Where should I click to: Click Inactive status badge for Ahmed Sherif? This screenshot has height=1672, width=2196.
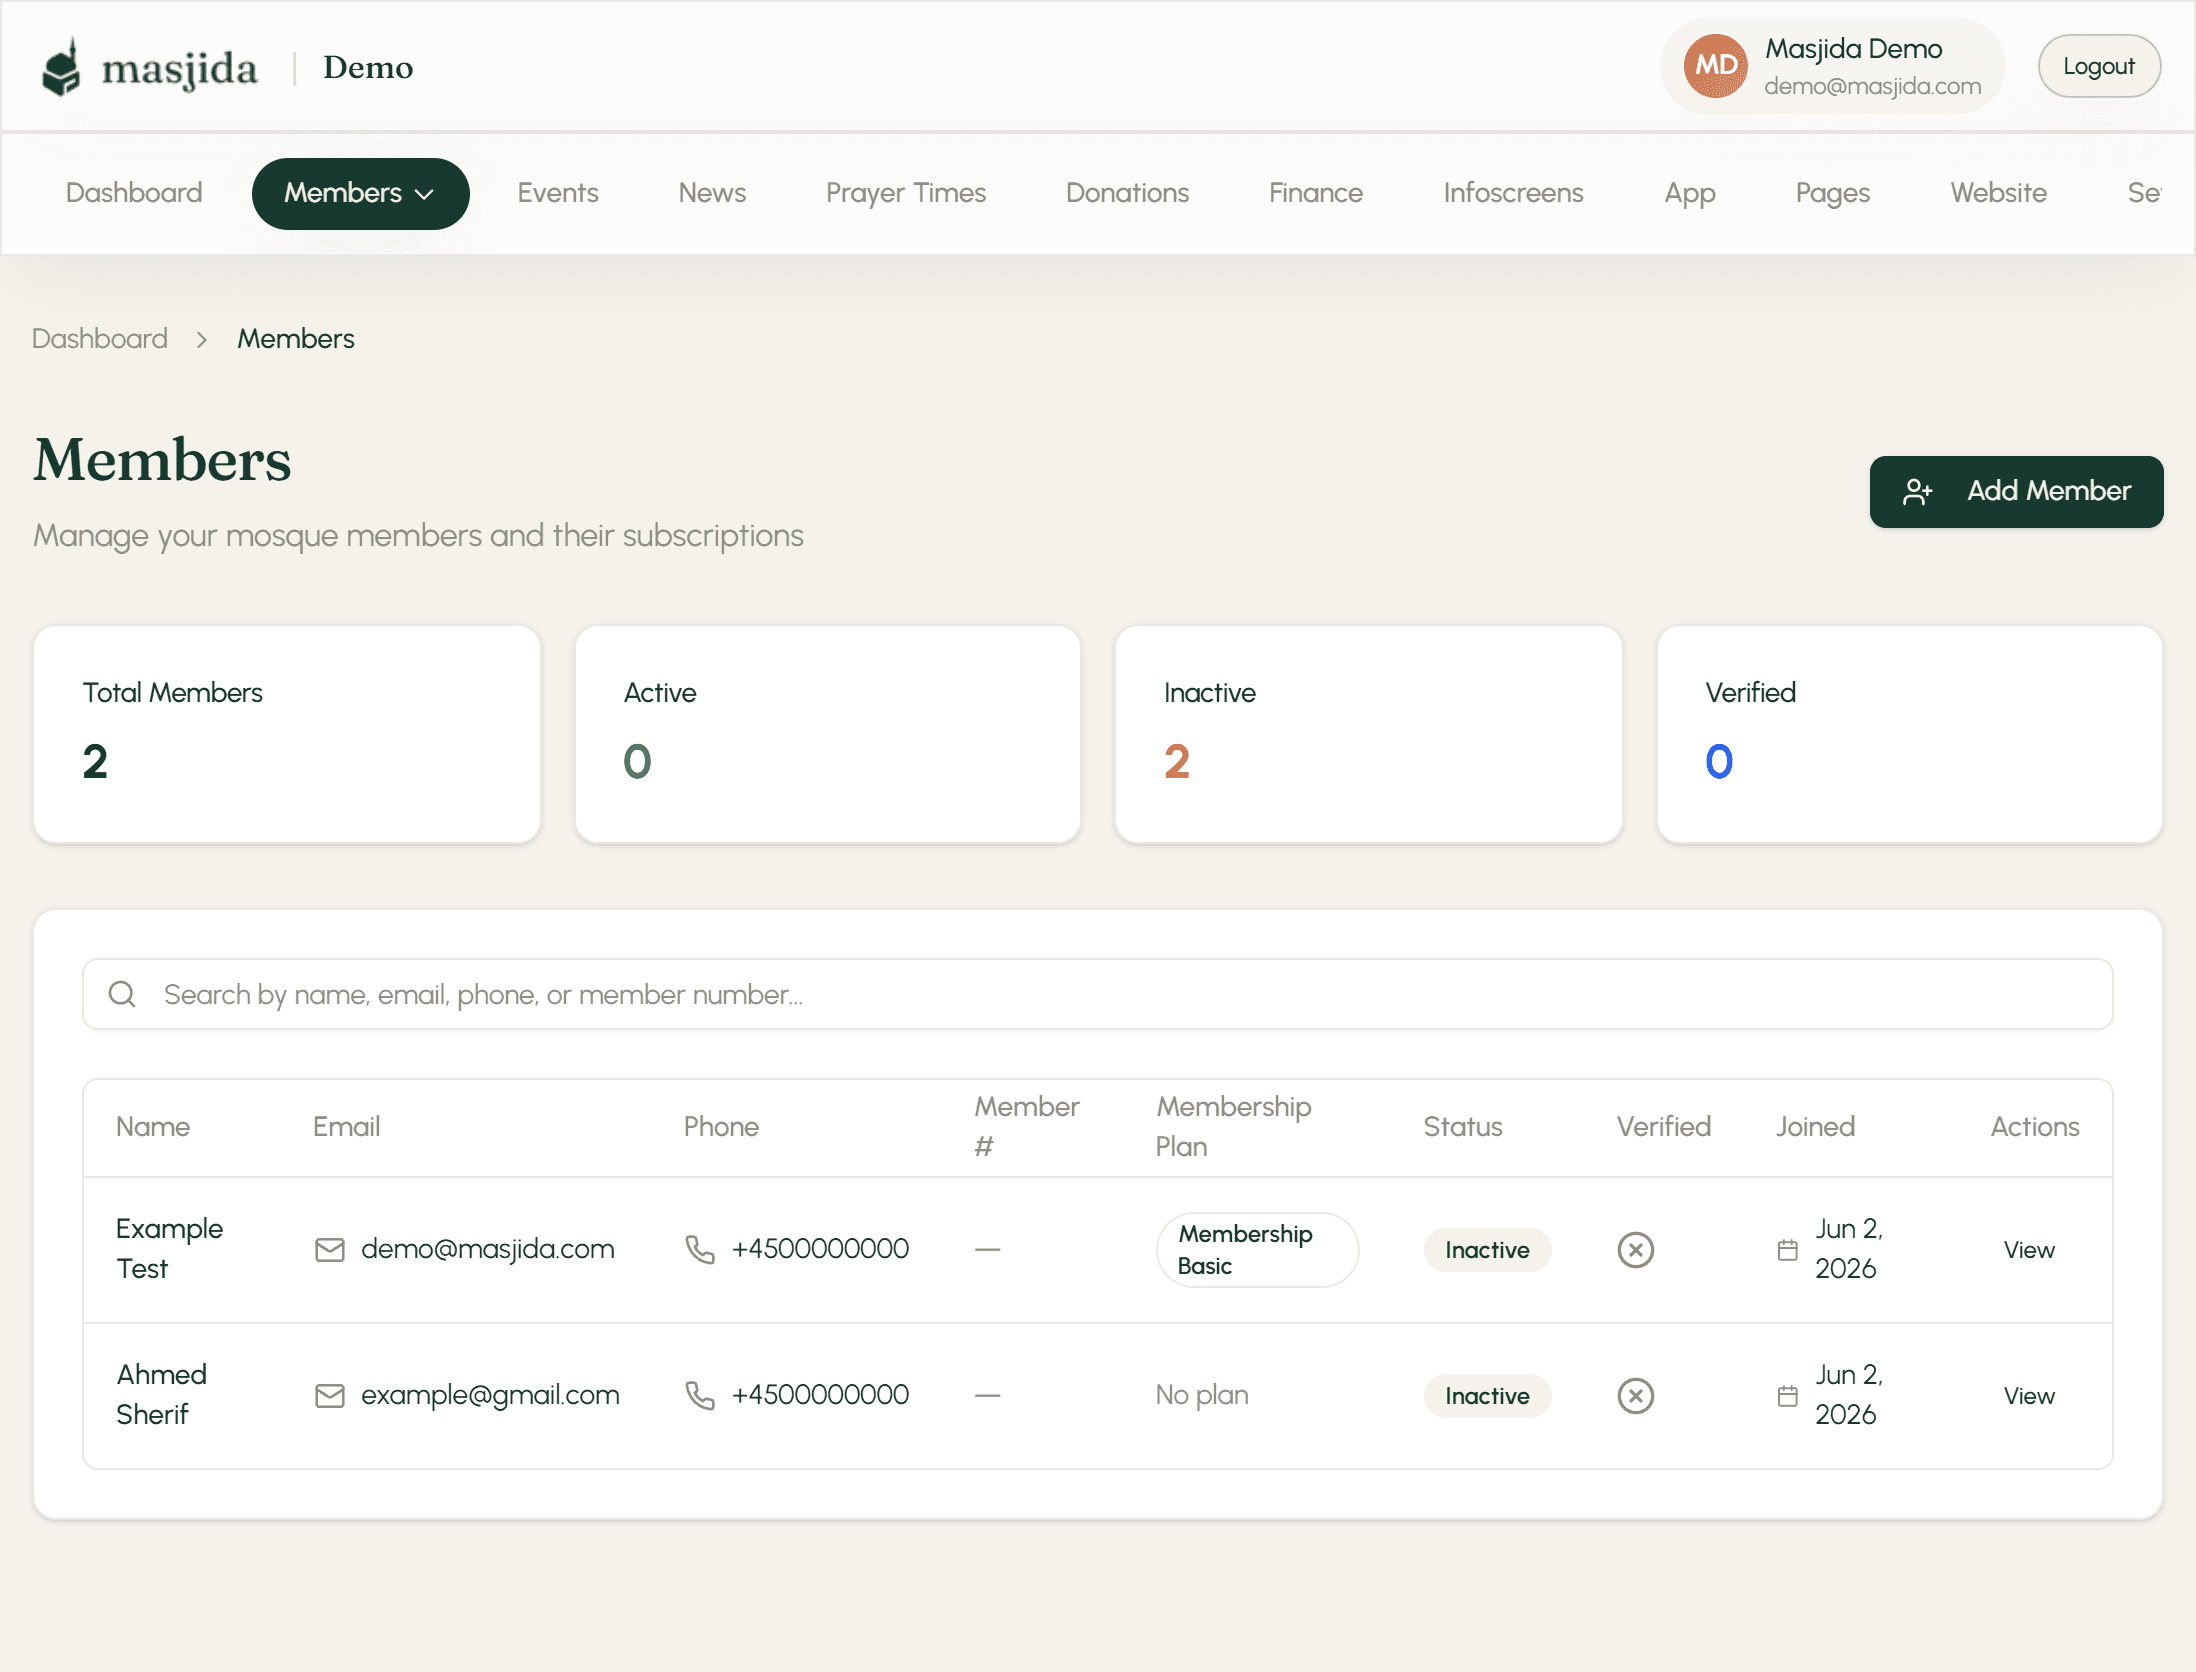click(1487, 1396)
